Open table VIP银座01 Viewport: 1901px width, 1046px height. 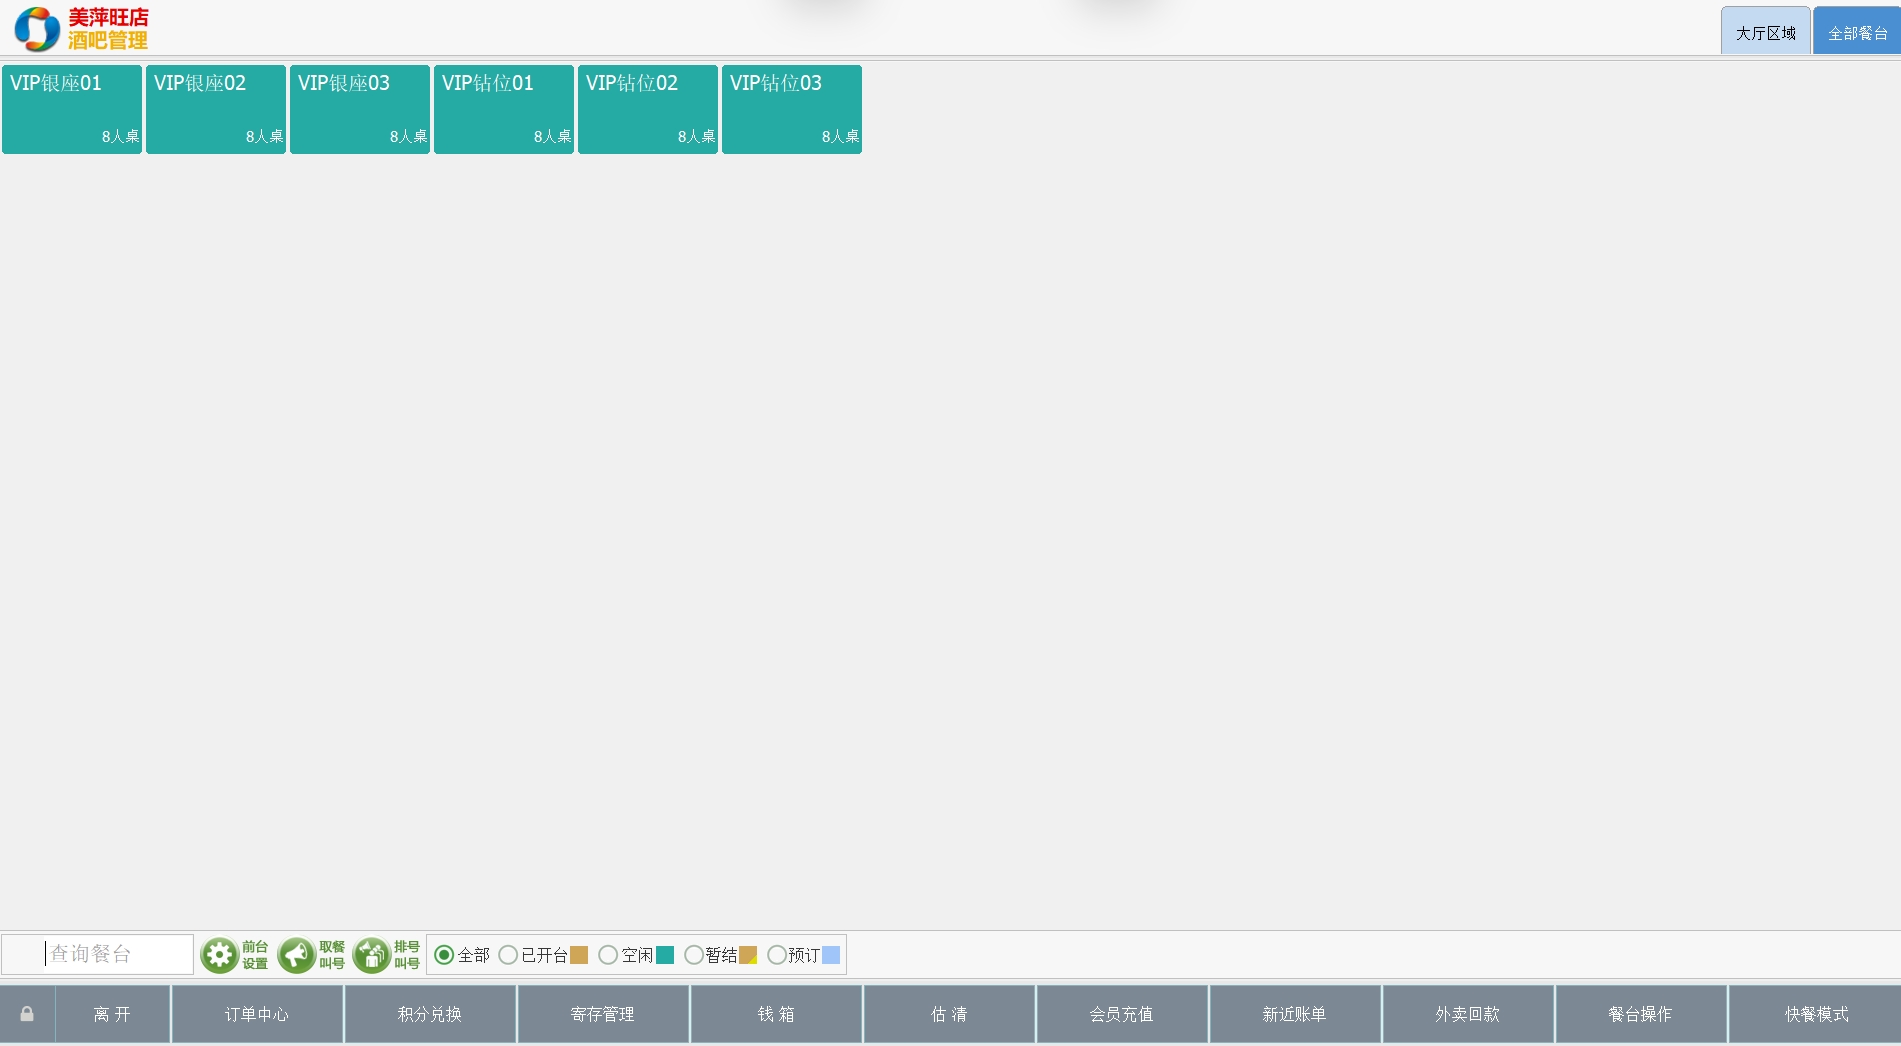[x=72, y=109]
